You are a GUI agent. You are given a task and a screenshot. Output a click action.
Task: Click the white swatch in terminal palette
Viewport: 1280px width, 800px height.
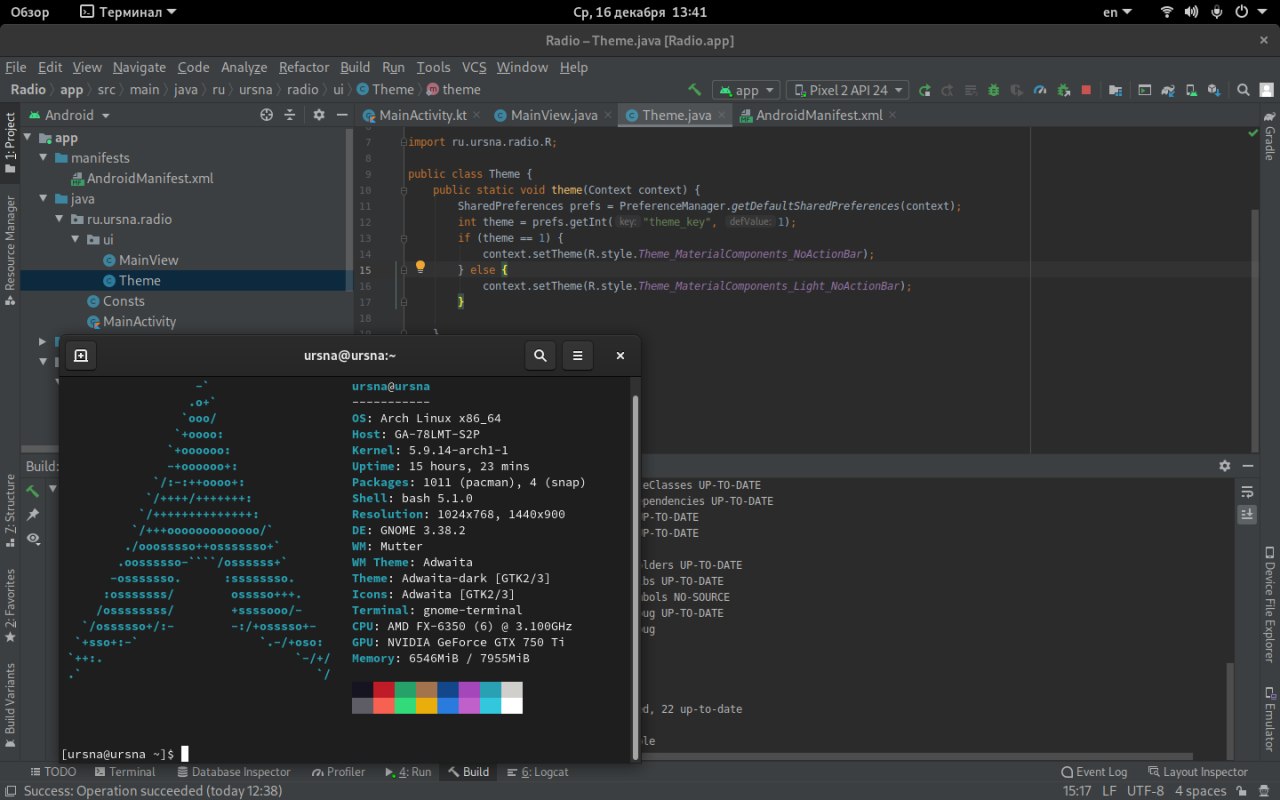[x=512, y=706]
